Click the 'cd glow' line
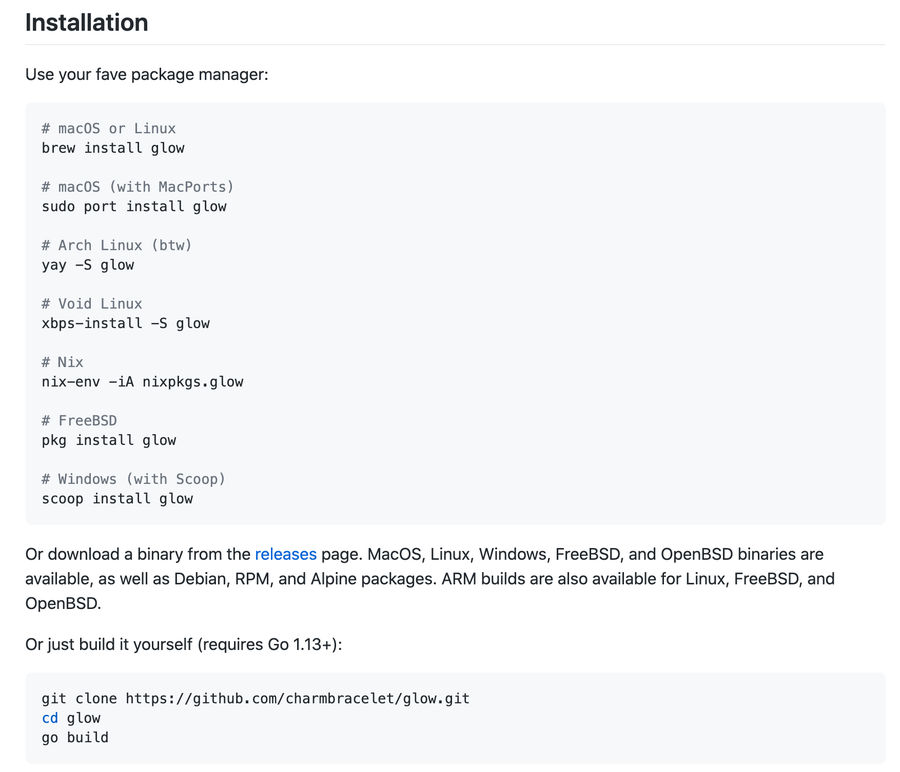 coord(71,718)
